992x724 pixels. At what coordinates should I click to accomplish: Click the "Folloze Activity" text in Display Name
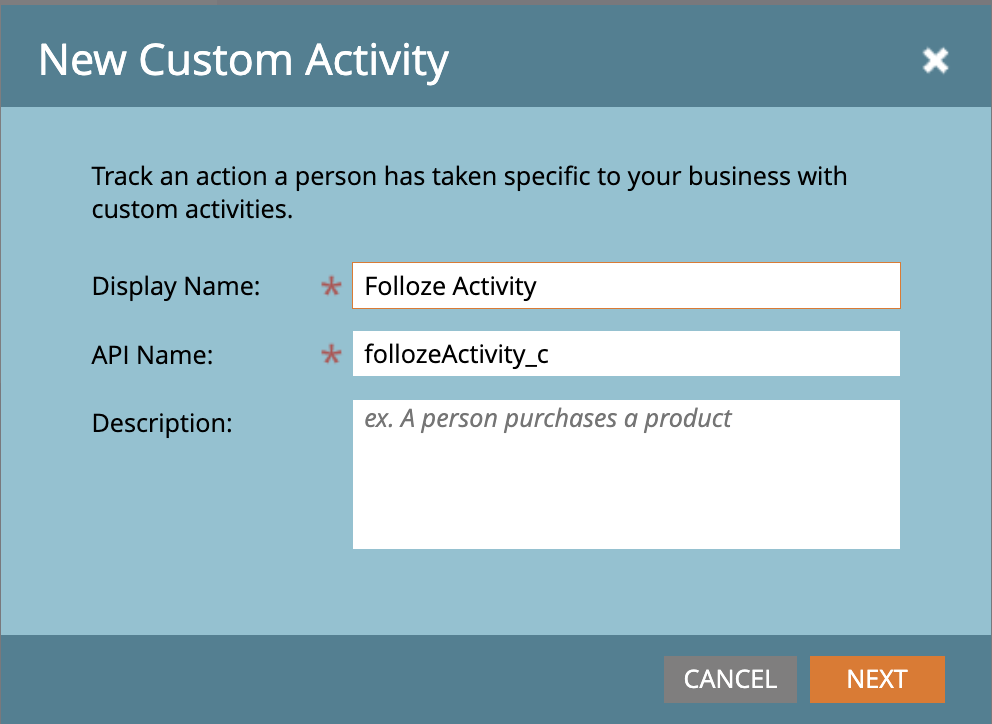pos(450,286)
